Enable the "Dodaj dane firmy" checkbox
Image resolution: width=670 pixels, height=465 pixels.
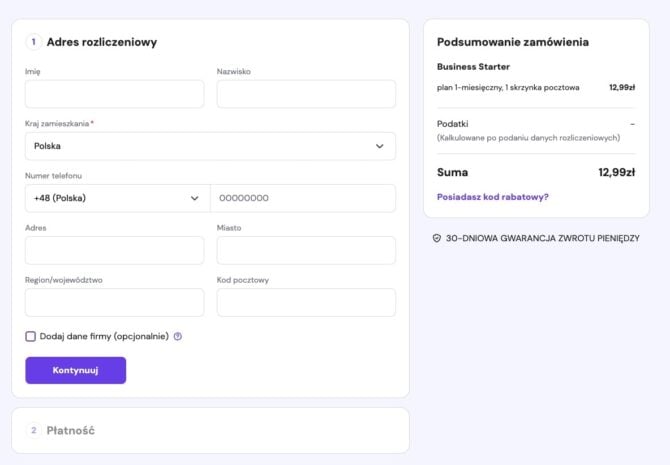31,337
